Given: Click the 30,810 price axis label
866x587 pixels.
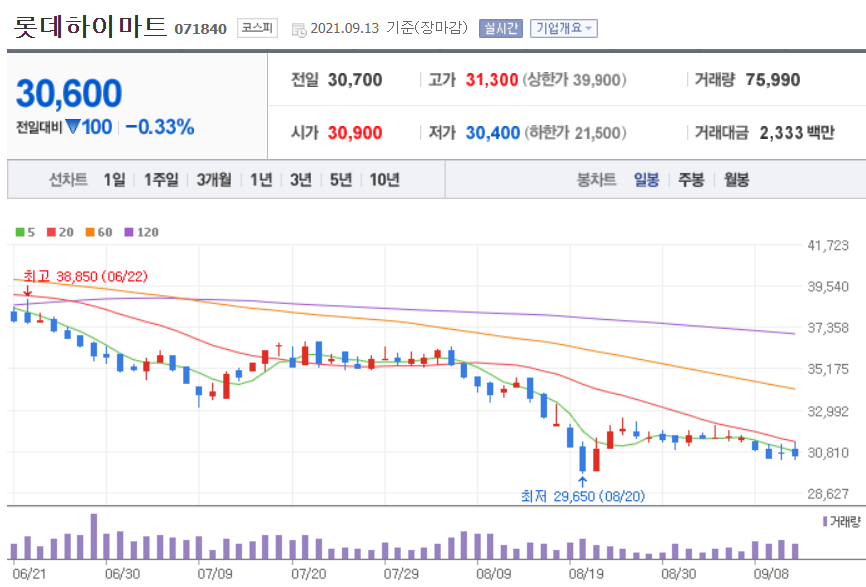Looking at the screenshot, I should [828, 453].
